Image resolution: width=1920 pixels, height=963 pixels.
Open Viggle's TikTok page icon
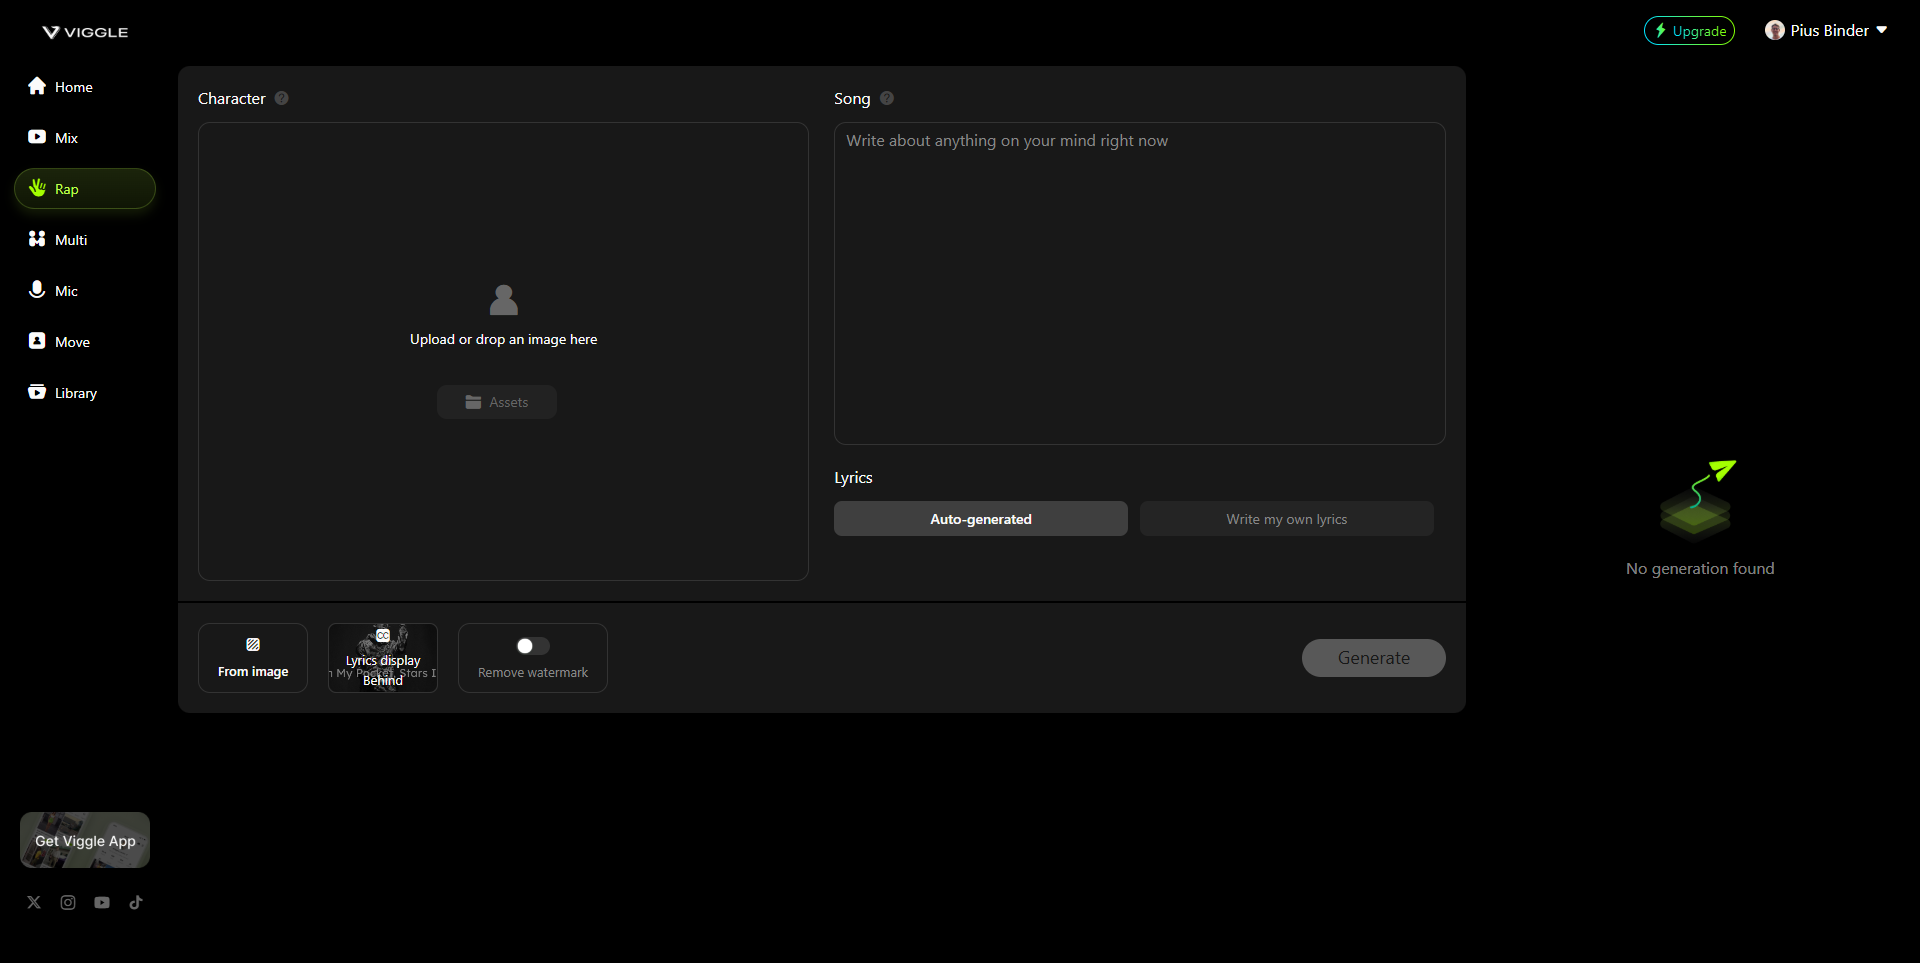pyautogui.click(x=136, y=902)
